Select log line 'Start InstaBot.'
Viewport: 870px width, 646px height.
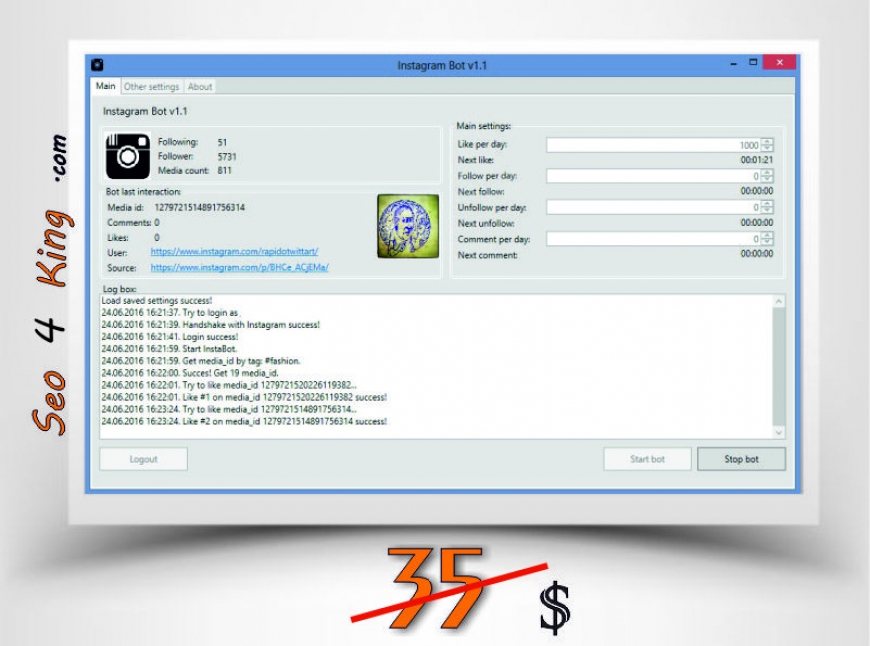[x=169, y=349]
